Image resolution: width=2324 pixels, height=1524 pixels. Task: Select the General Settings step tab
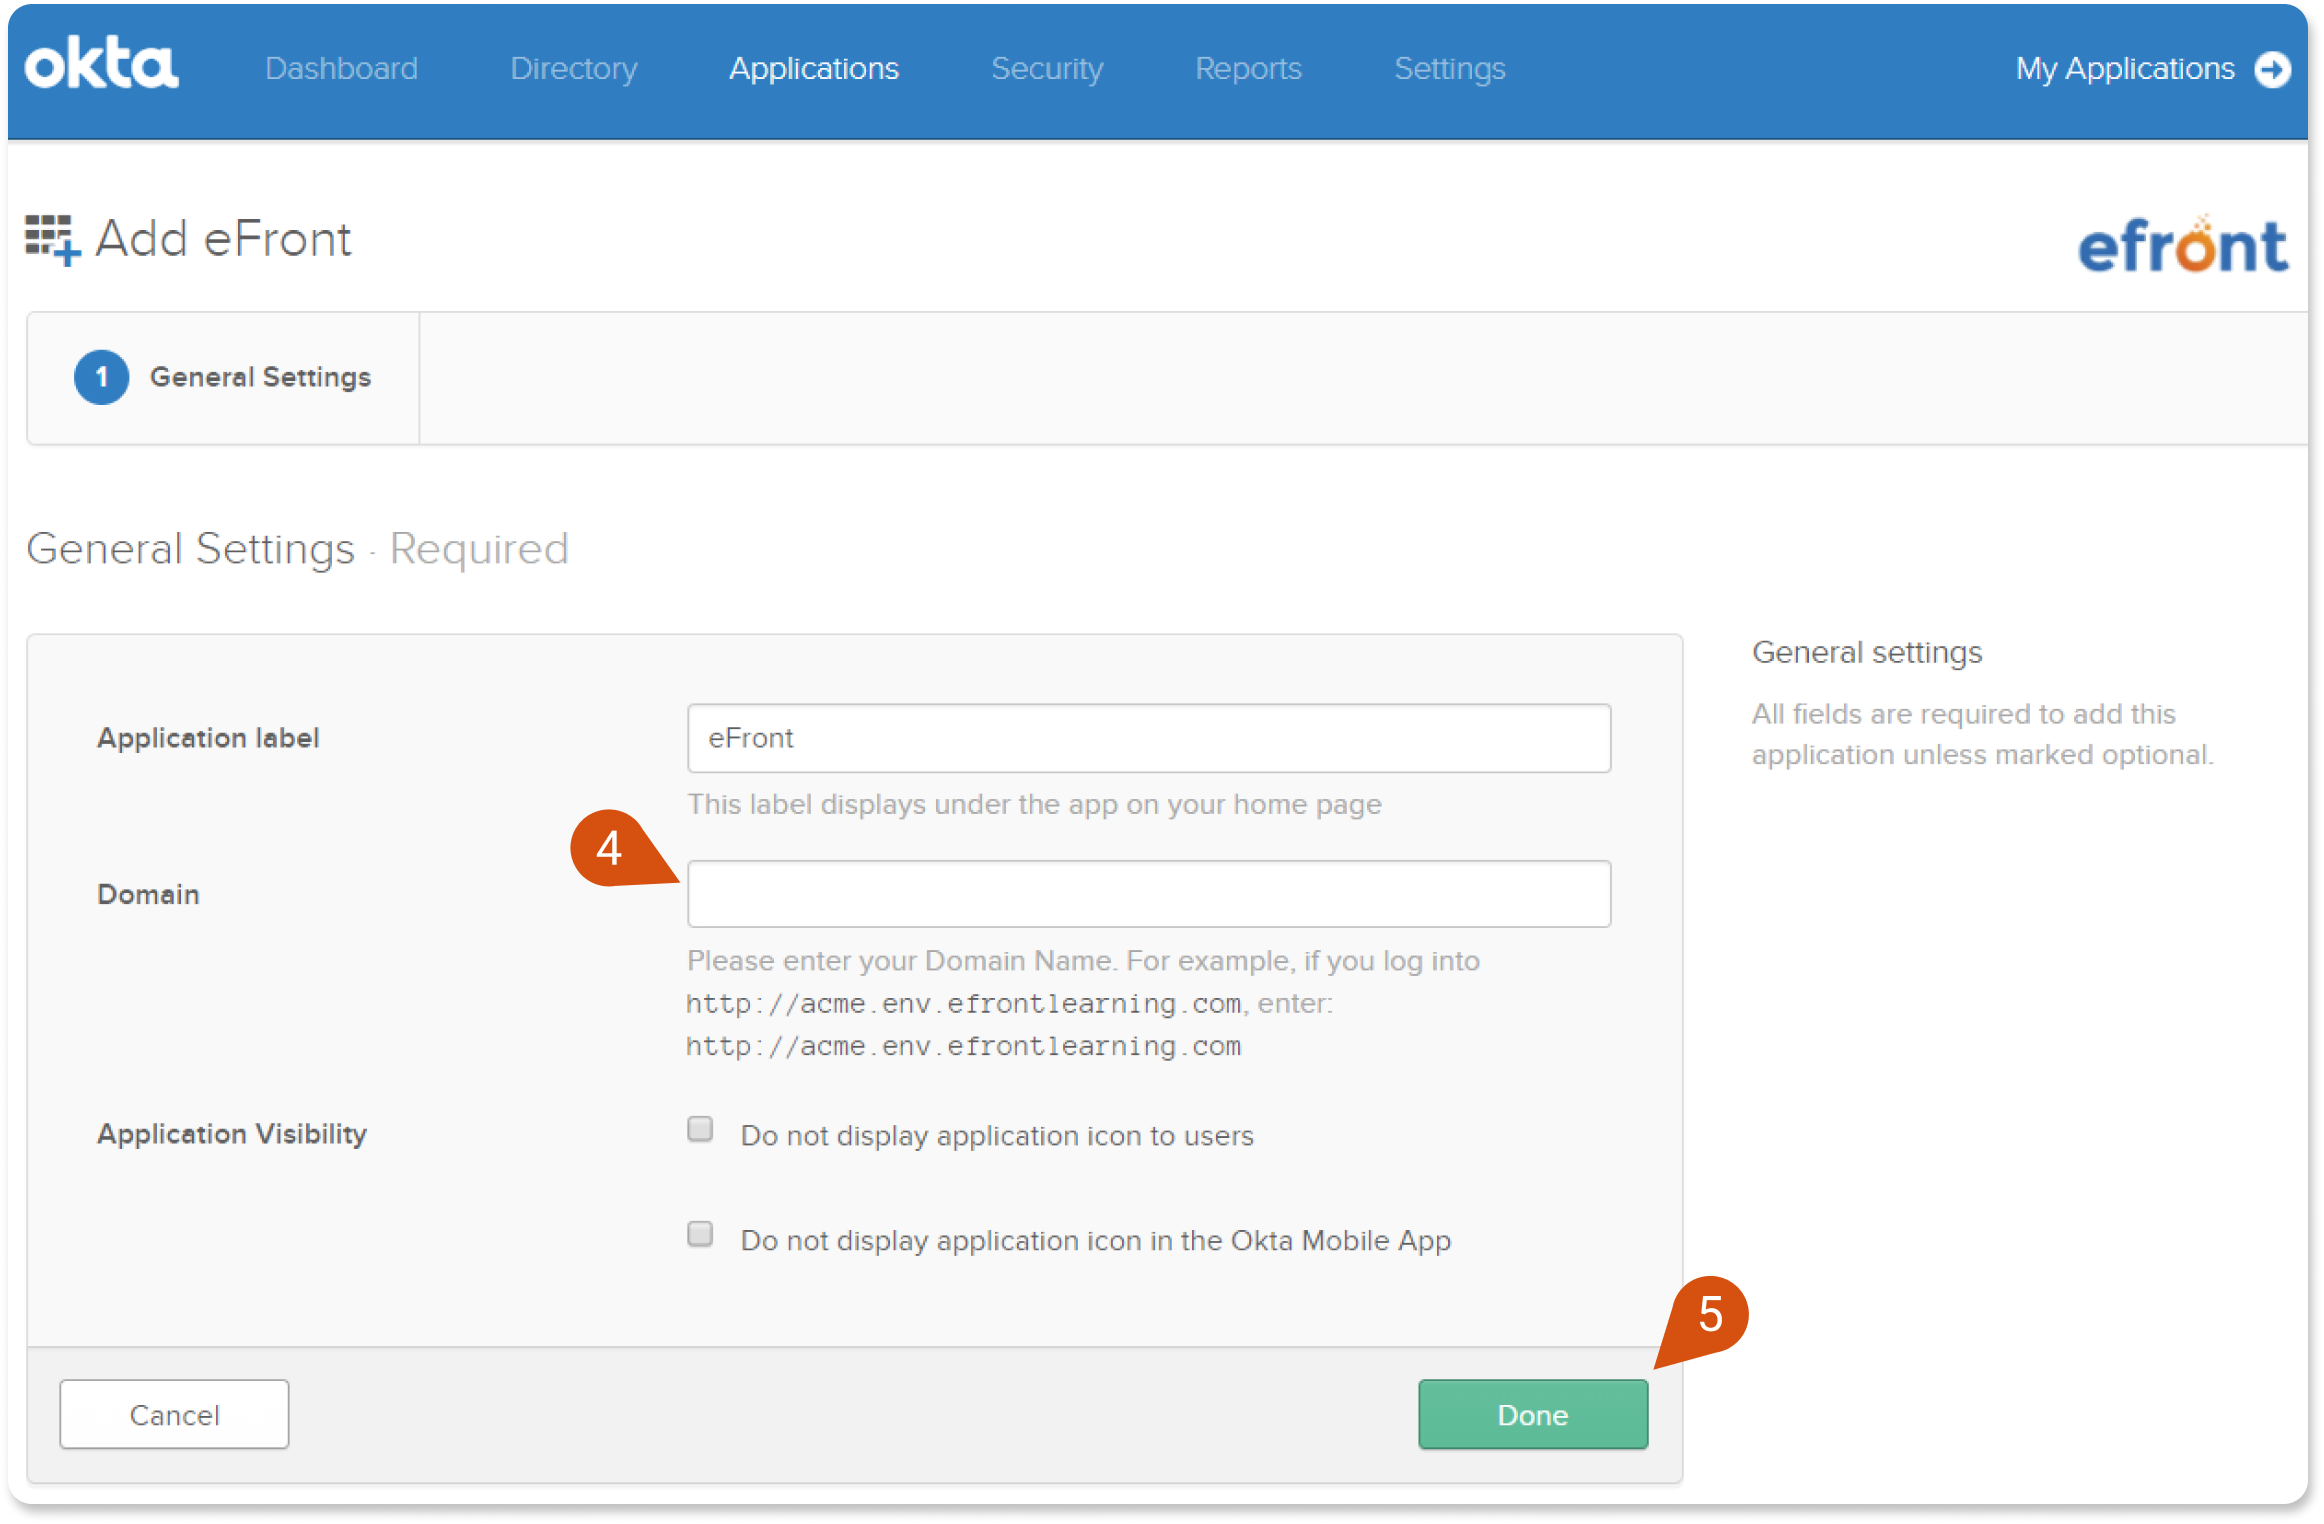(223, 377)
